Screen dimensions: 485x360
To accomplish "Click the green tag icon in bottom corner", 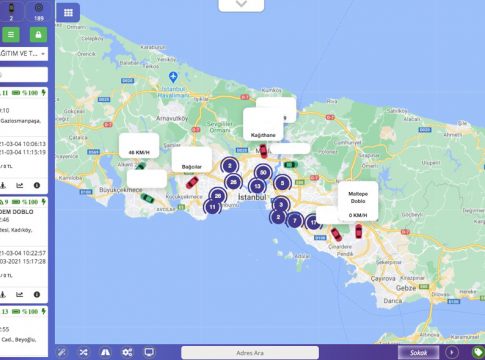I will tap(478, 352).
